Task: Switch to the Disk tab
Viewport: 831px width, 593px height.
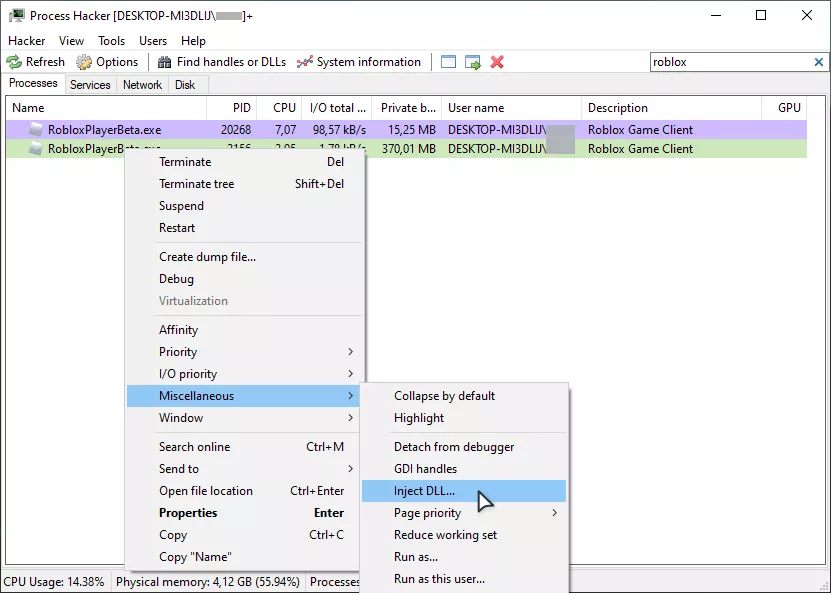Action: click(x=185, y=85)
